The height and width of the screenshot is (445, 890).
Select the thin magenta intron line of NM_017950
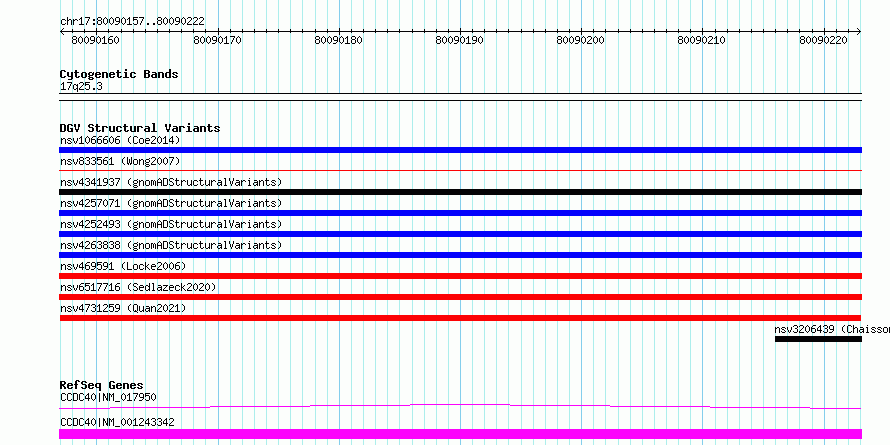460,406
